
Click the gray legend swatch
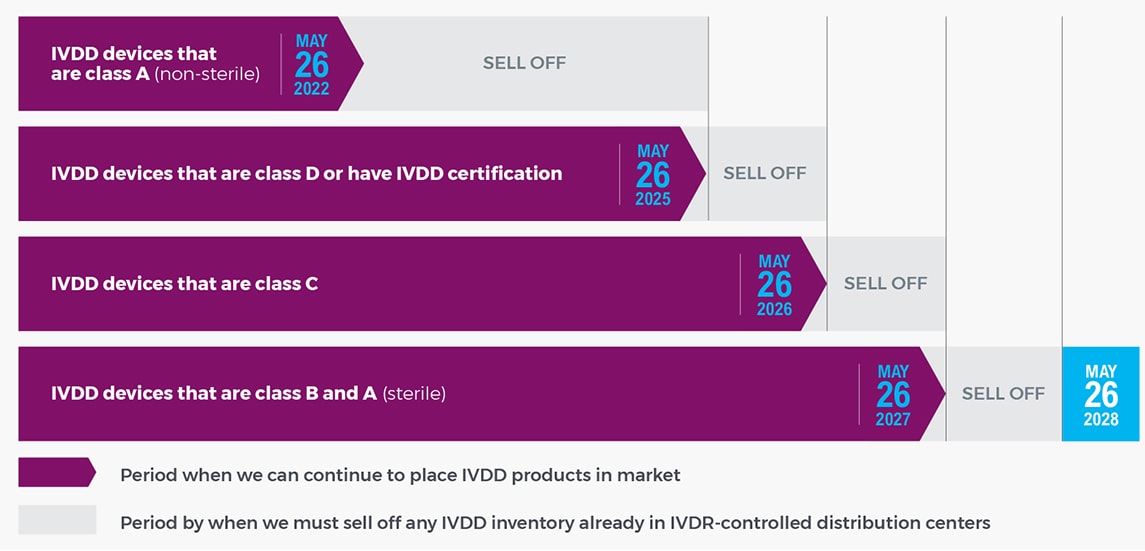tap(56, 521)
